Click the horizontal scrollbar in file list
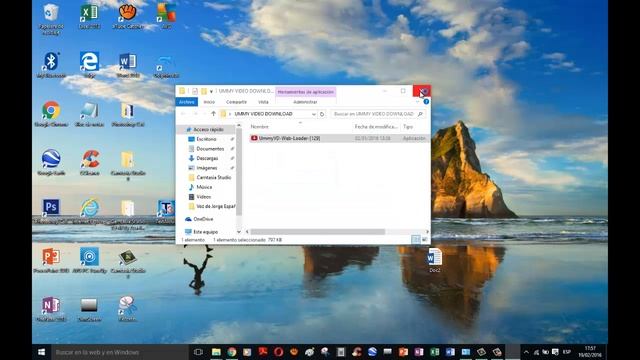 pos(318,232)
